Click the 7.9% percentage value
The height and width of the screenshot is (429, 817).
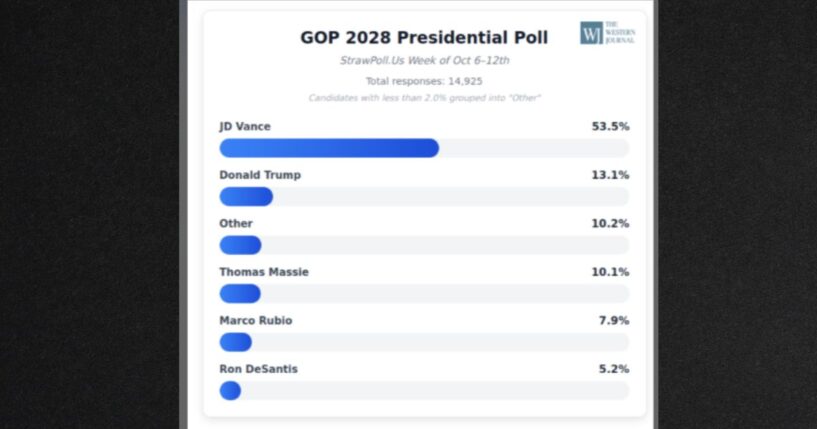(613, 321)
